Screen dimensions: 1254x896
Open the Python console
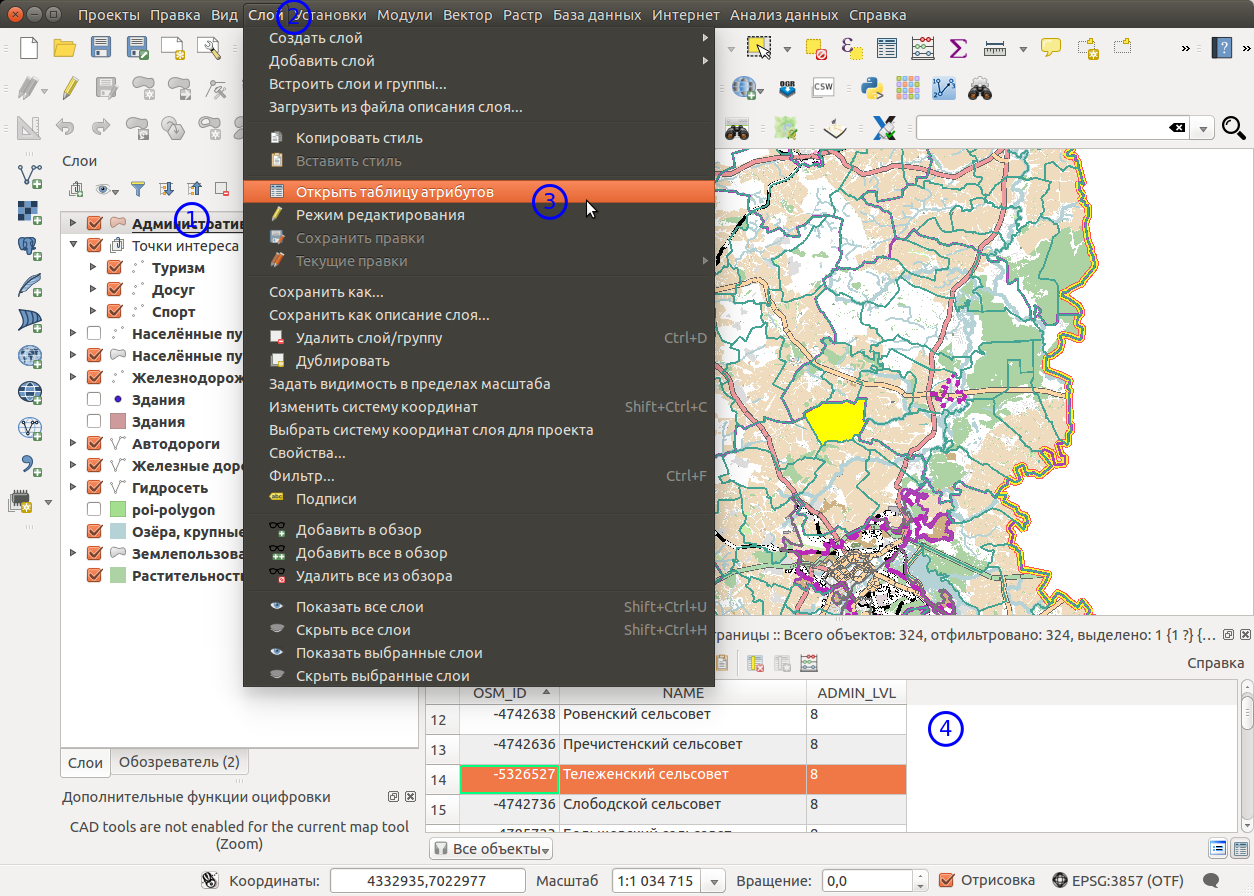(871, 88)
